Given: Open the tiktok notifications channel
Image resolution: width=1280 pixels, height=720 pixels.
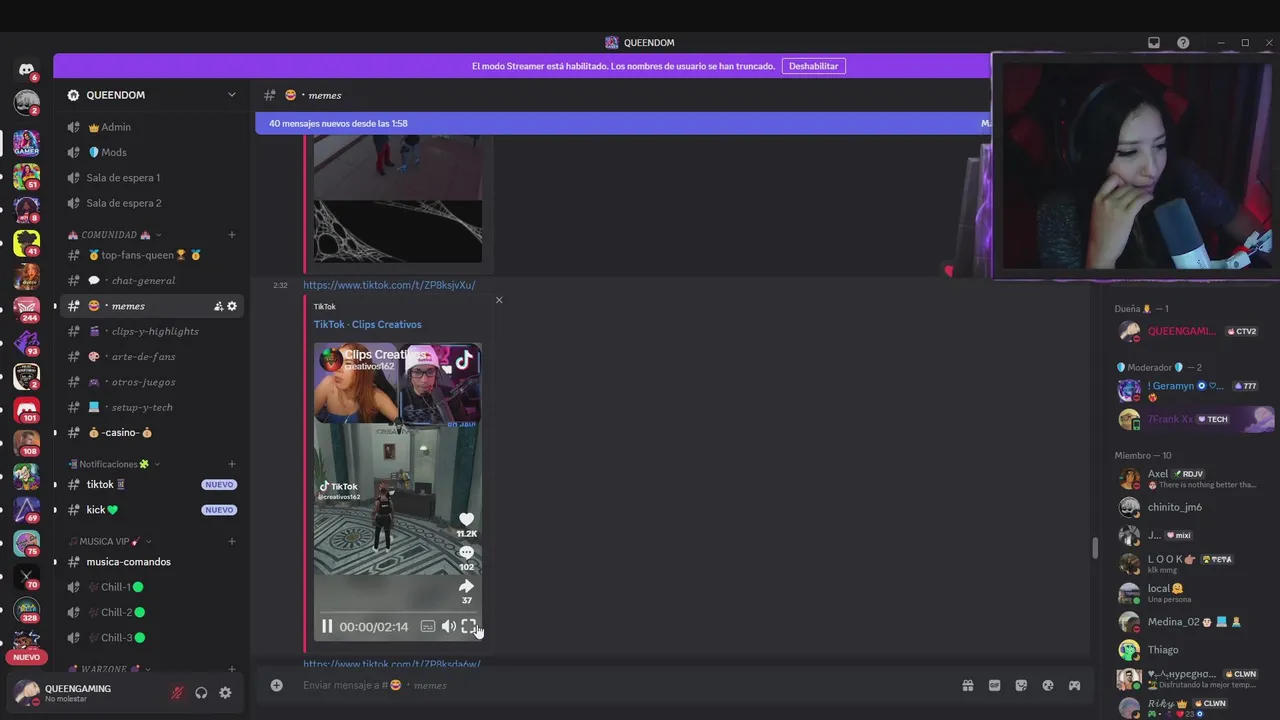Looking at the screenshot, I should coord(152,484).
